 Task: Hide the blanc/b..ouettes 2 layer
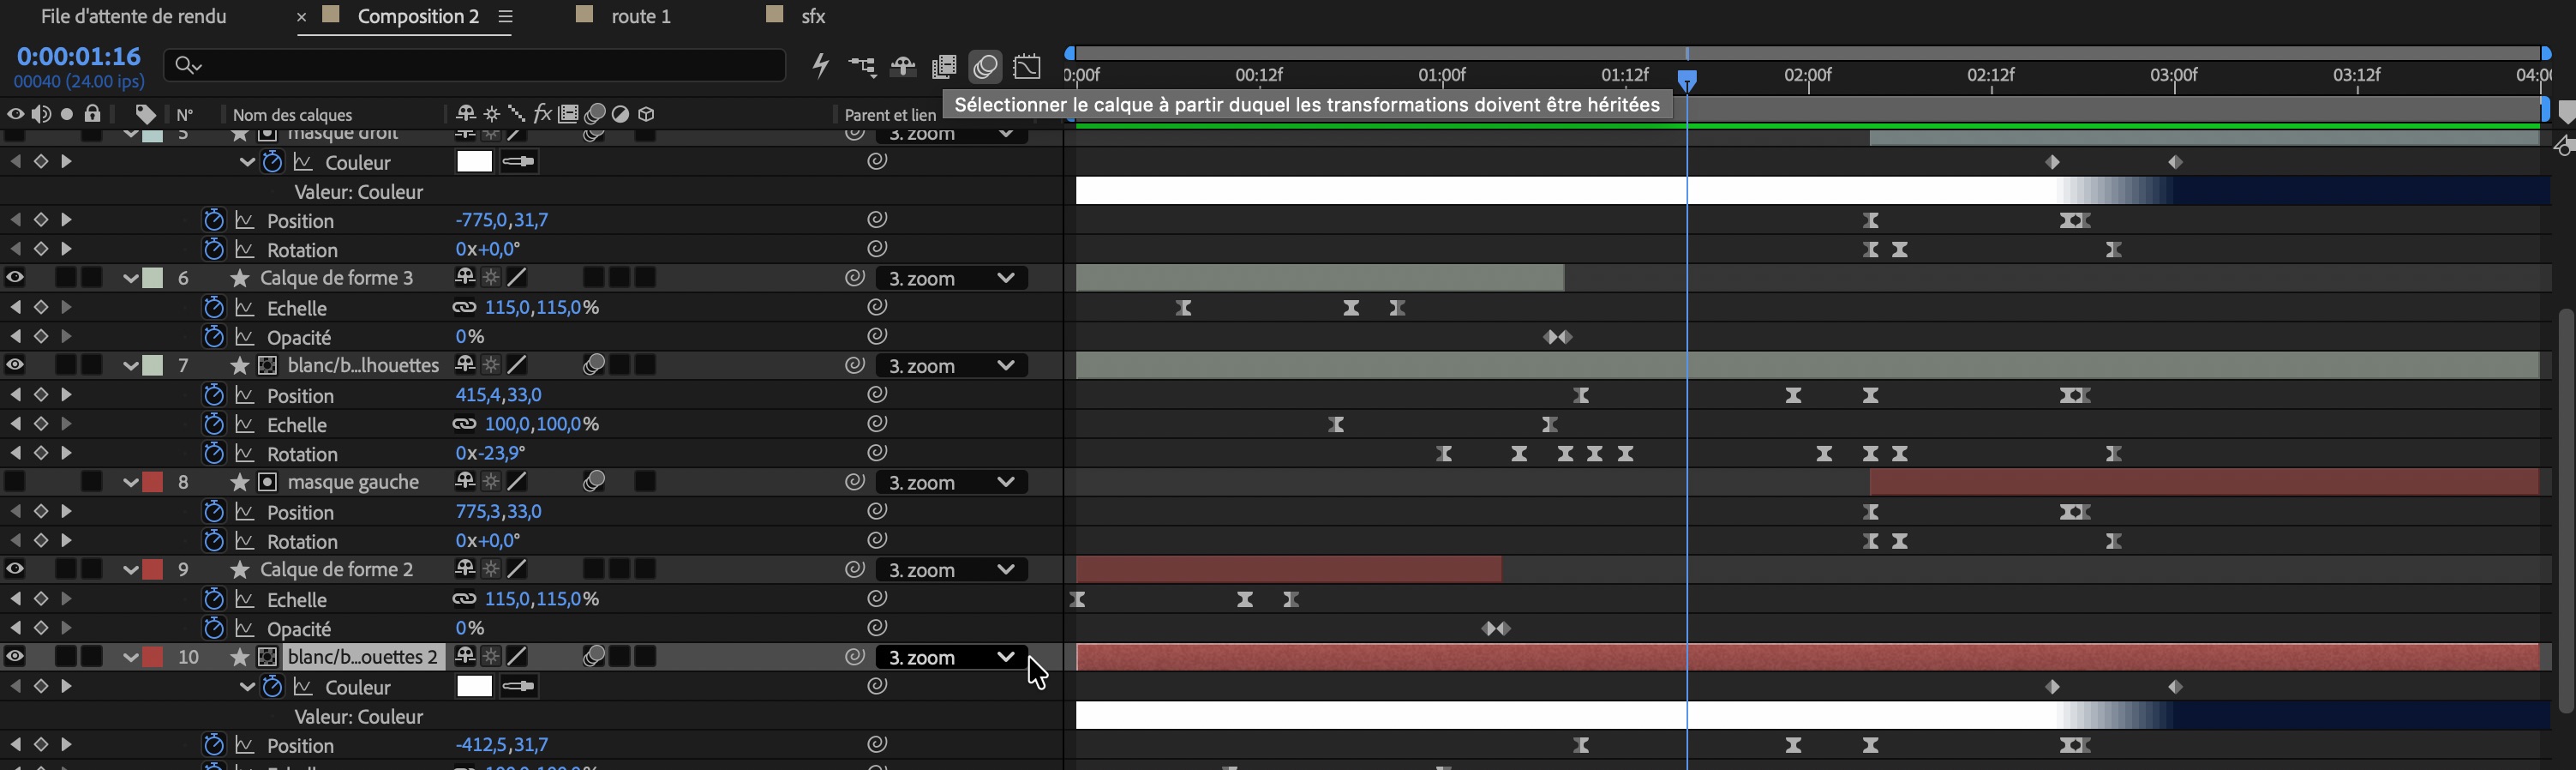coord(15,657)
